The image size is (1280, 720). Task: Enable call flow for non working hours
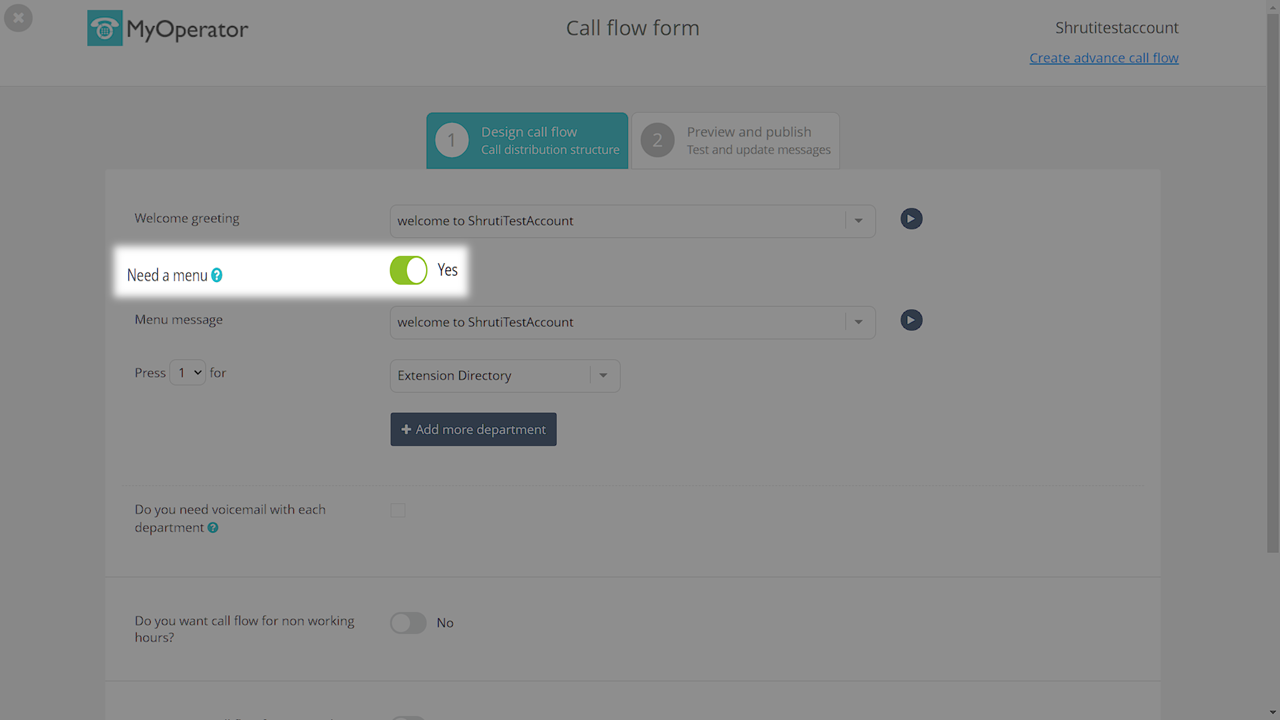click(x=408, y=623)
